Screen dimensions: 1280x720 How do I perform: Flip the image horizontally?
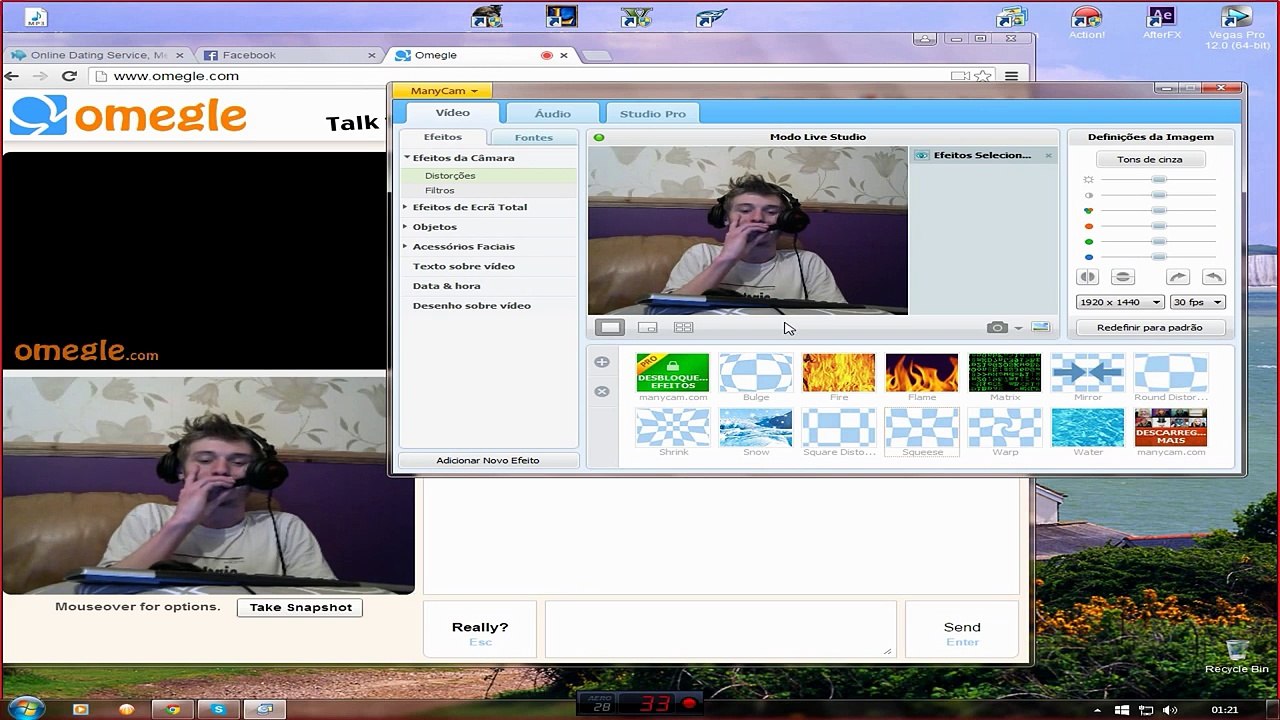point(1088,277)
